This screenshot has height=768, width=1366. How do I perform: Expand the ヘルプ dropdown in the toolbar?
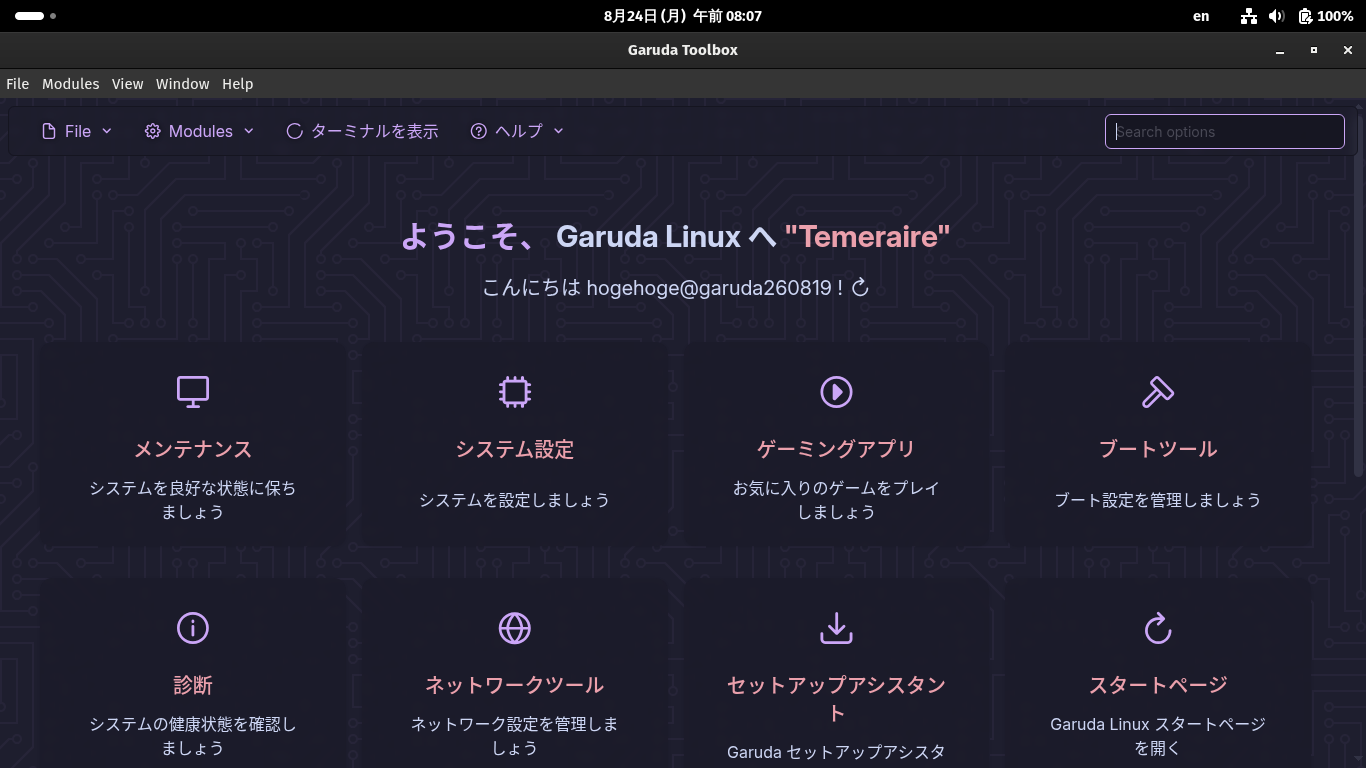[x=518, y=131]
